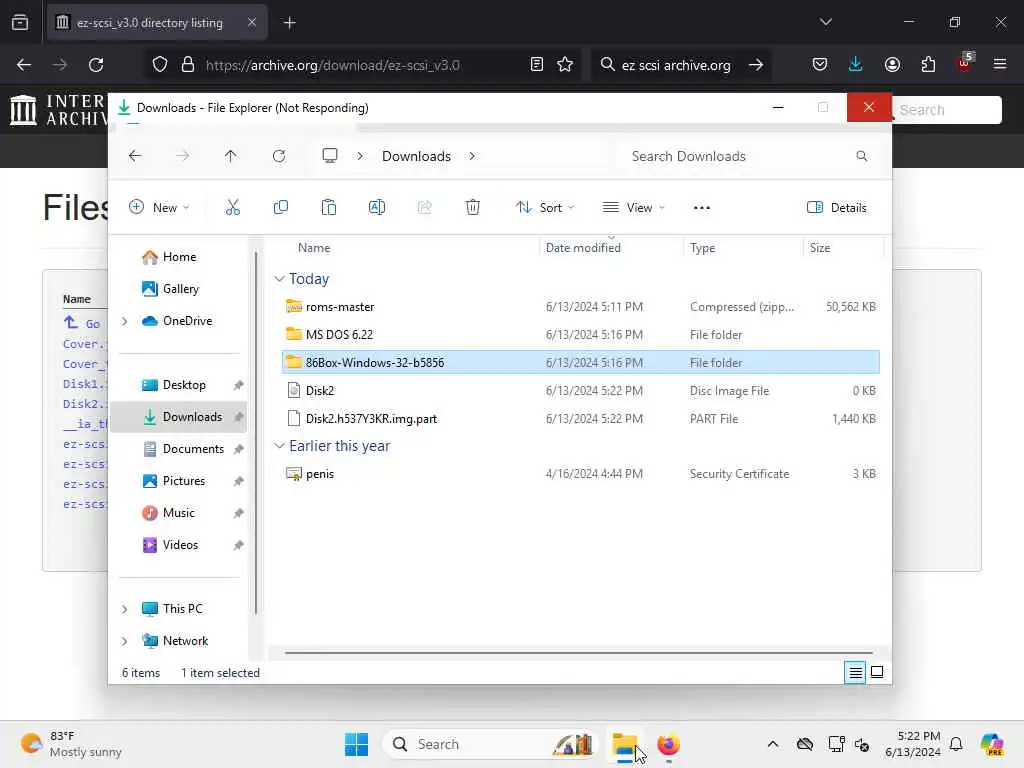Select the MS DOS 6.22 folder
The height and width of the screenshot is (768, 1024).
click(581, 334)
